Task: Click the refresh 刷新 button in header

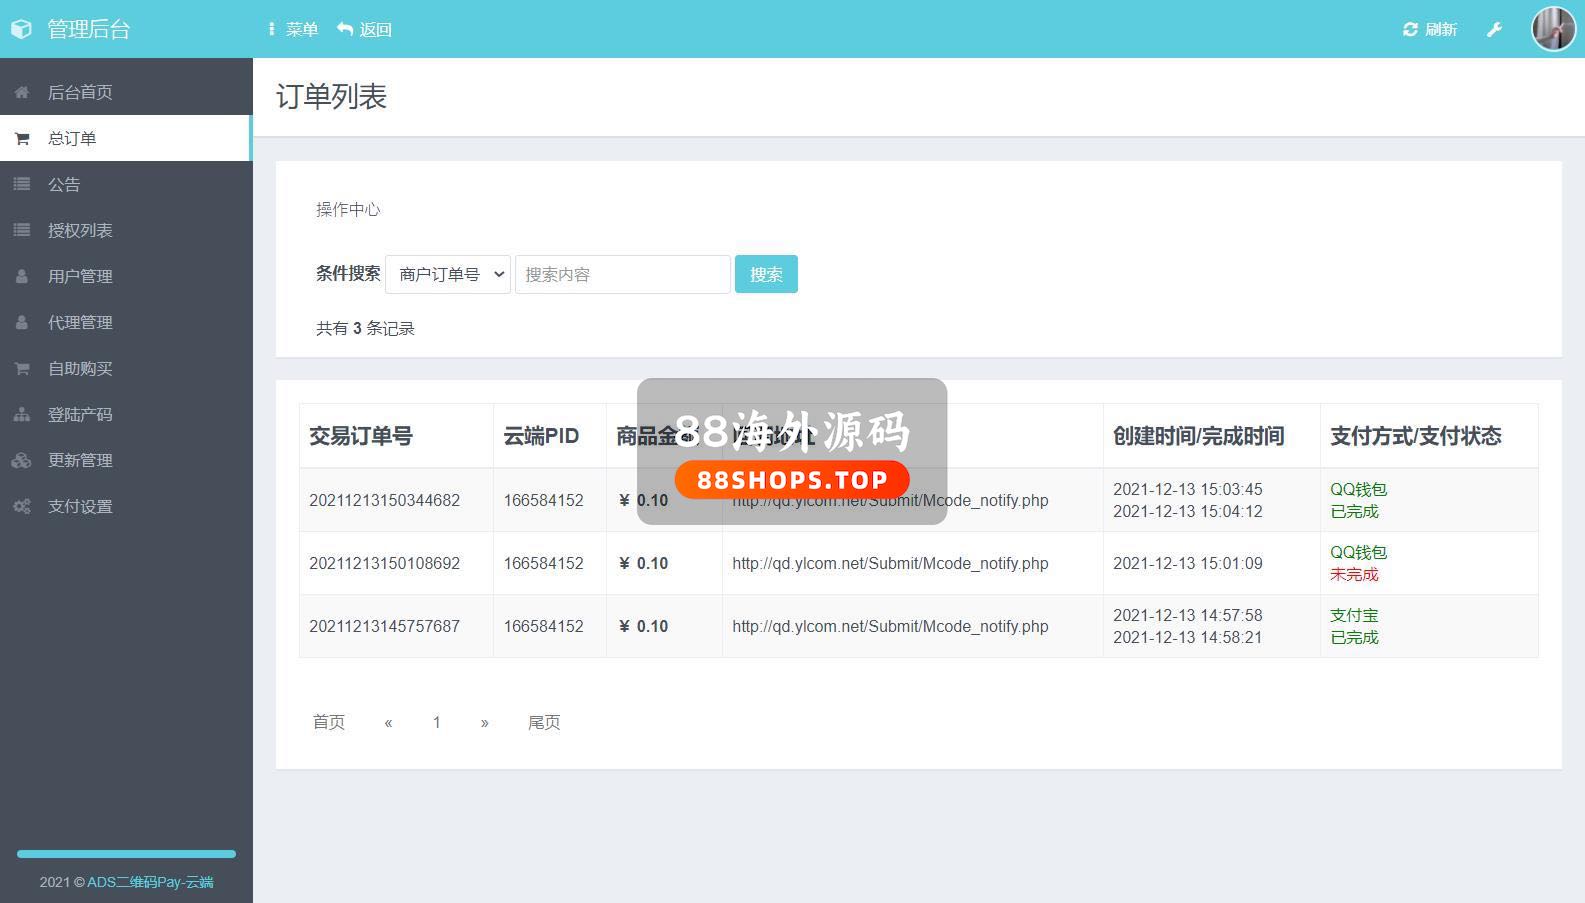Action: coord(1430,30)
